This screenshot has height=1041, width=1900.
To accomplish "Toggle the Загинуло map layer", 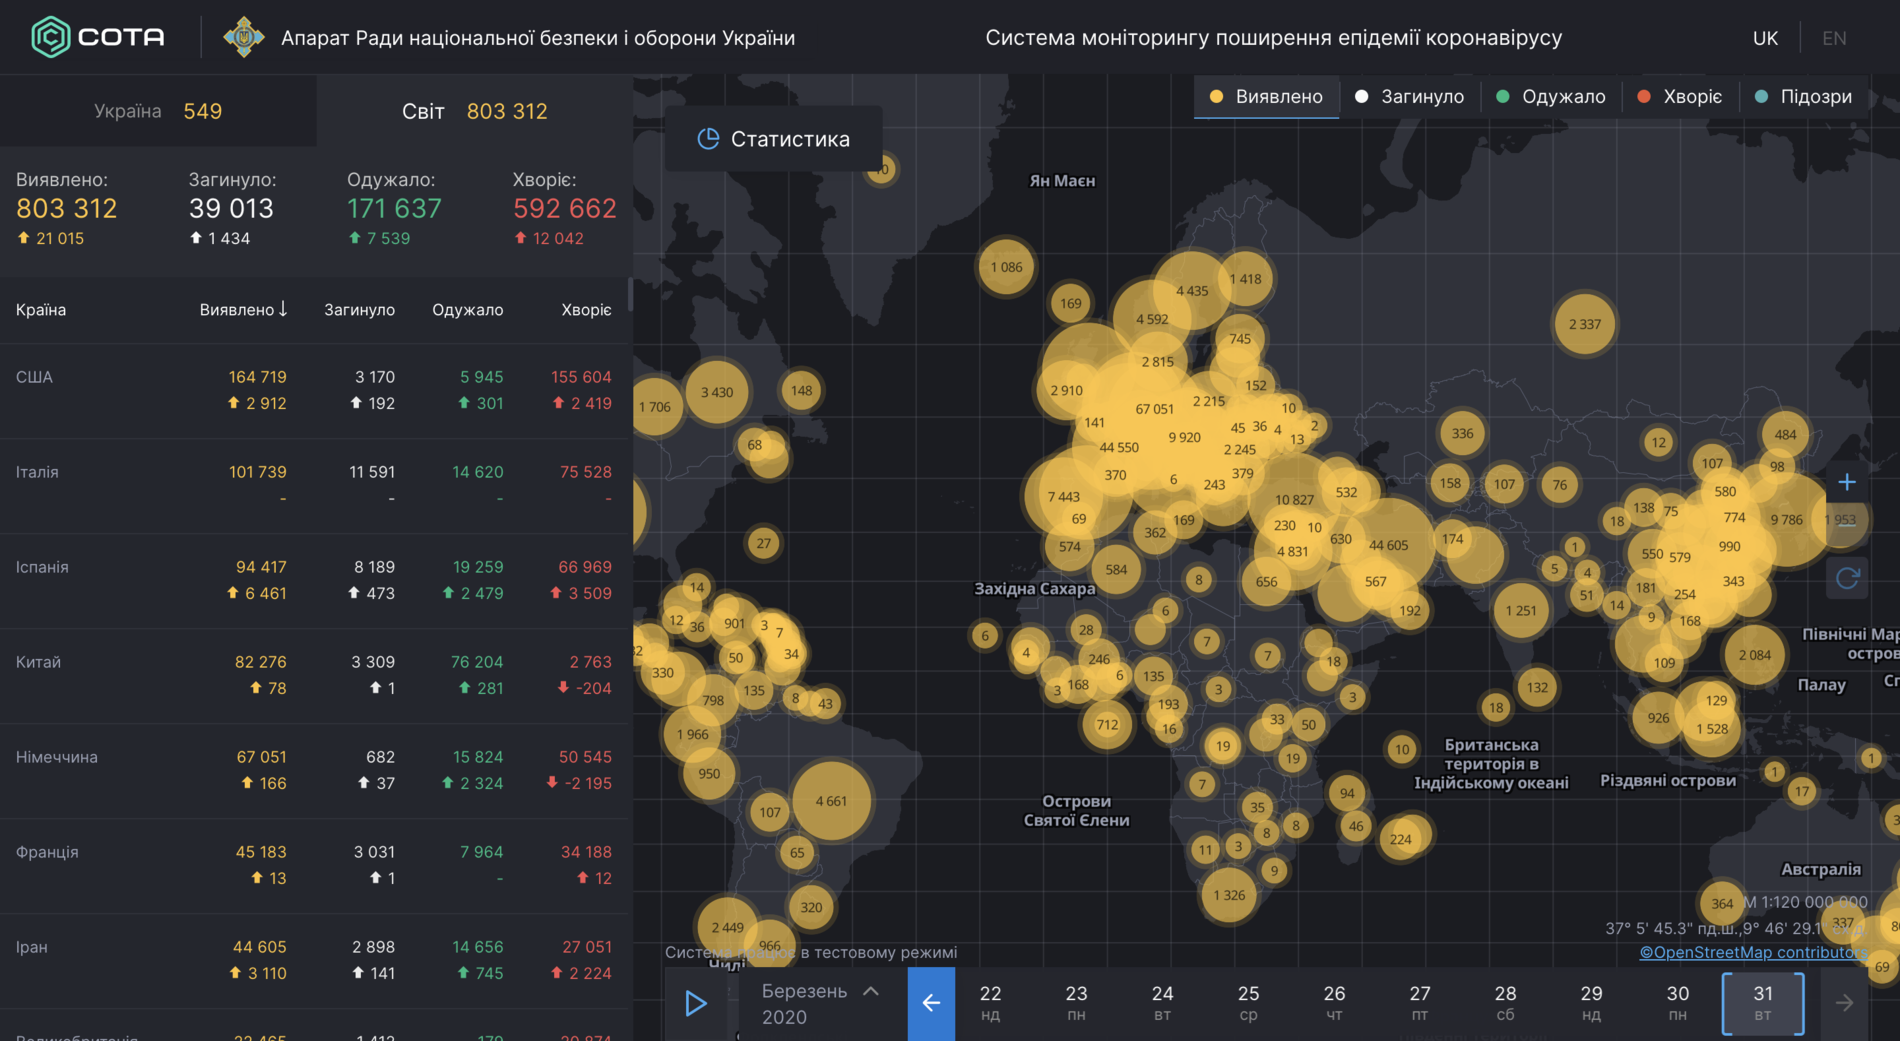I will point(1409,97).
